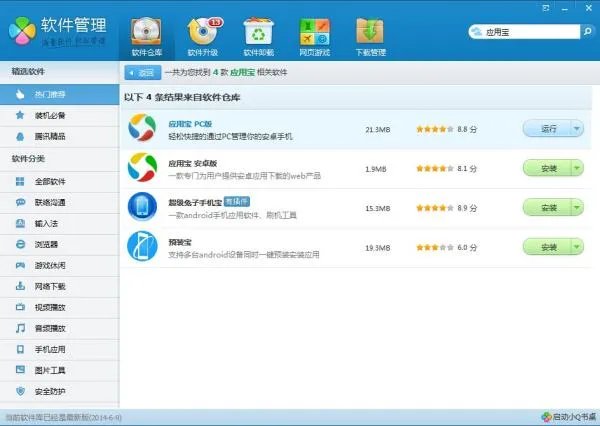Expand dropdown arrow next to 运行
The image size is (600, 426).
pyautogui.click(x=577, y=129)
